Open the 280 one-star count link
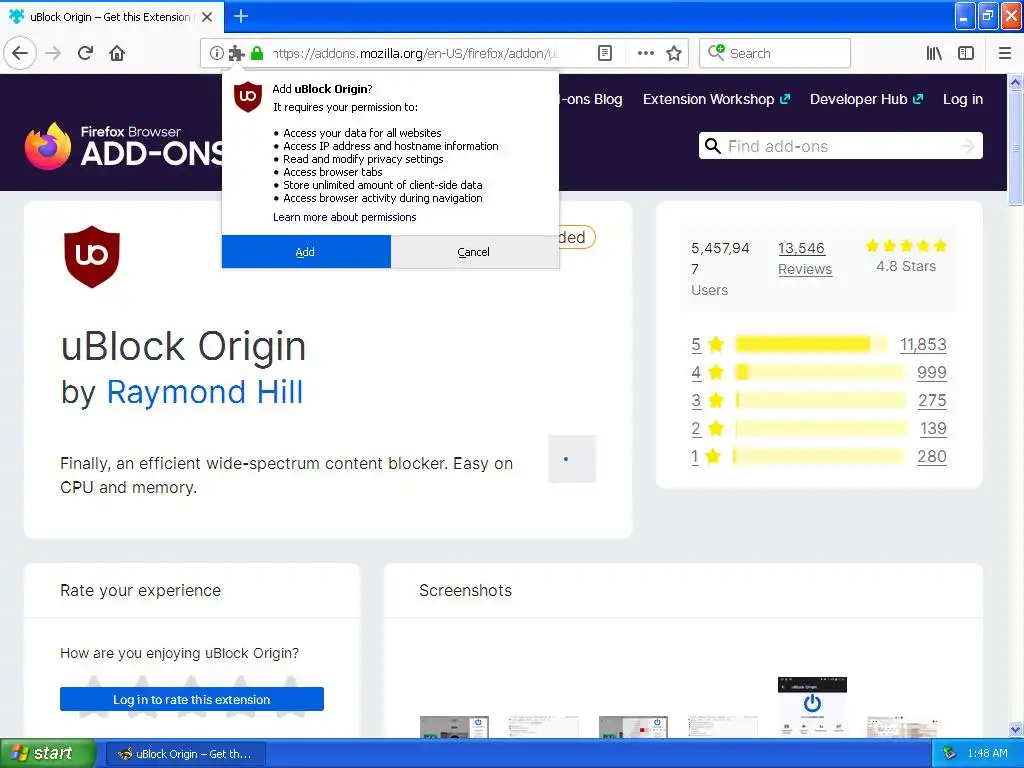 tap(931, 456)
